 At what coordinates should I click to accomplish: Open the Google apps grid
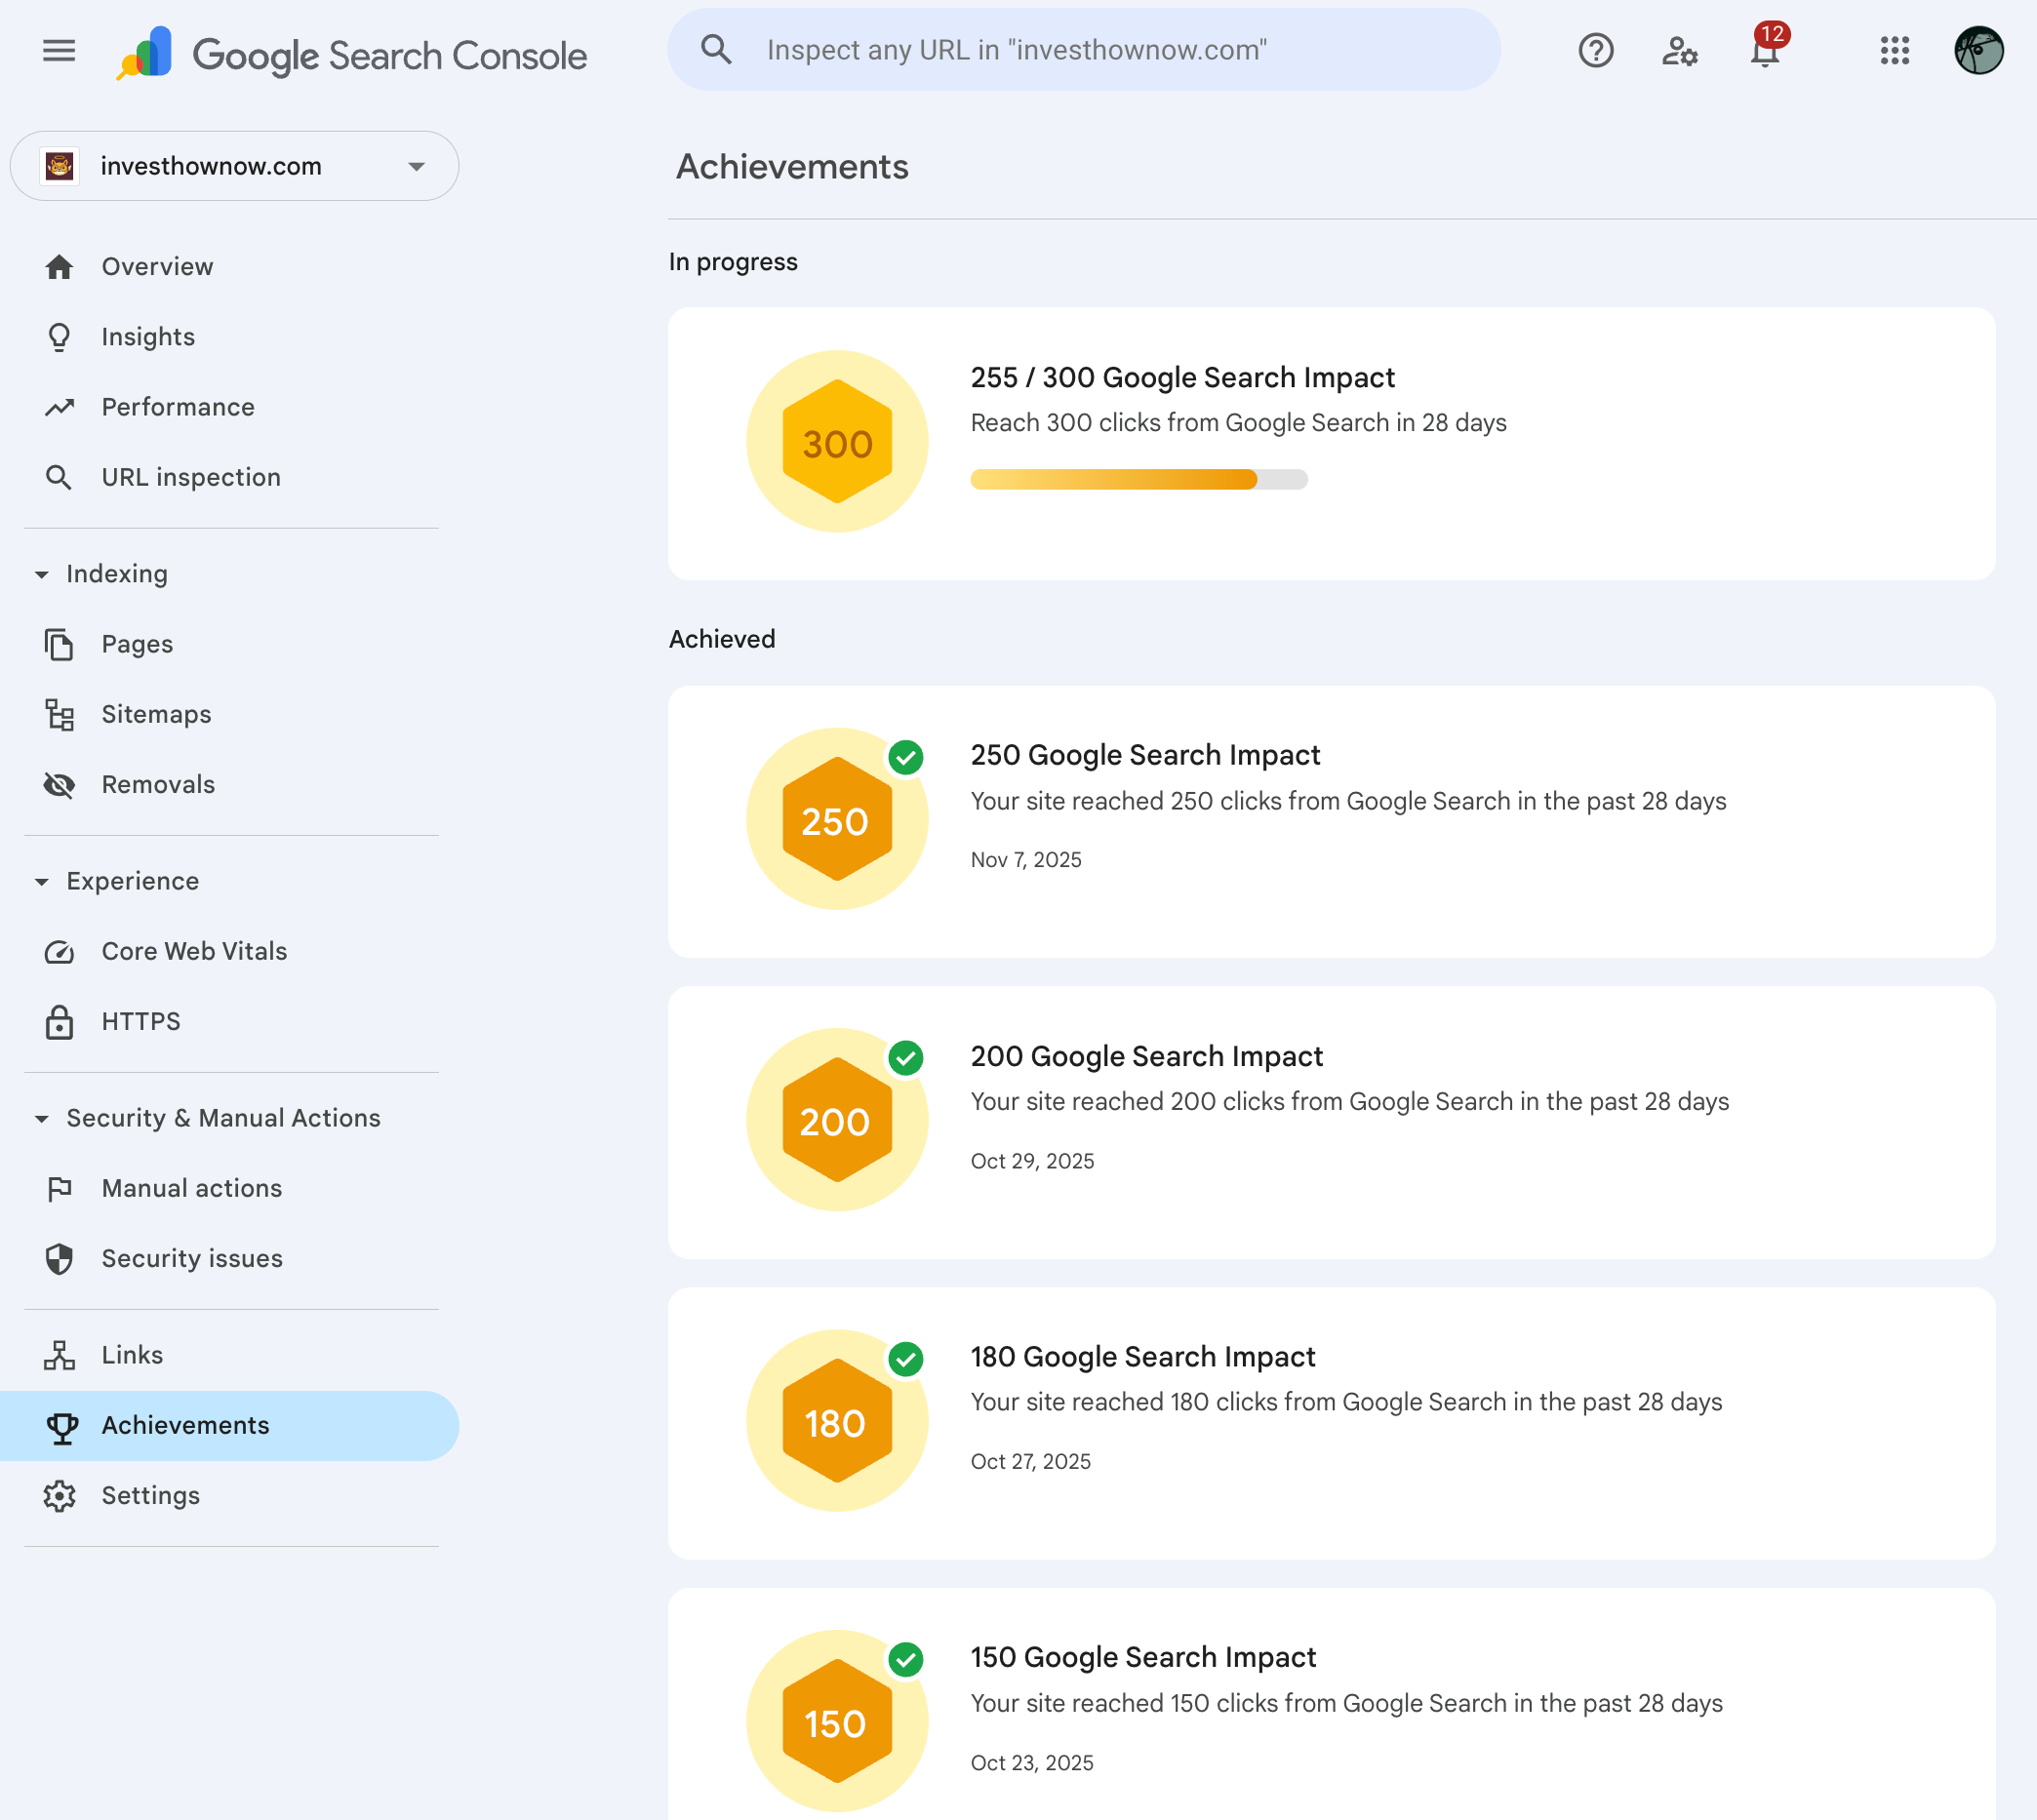pyautogui.click(x=1894, y=50)
